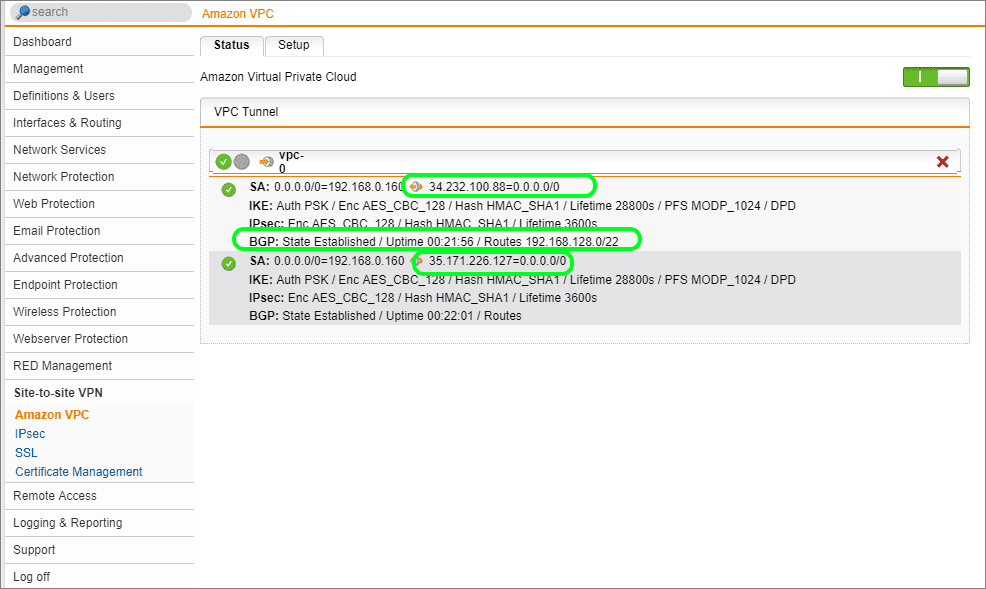Open the Support menu
This screenshot has height=589, width=986.
[99, 551]
